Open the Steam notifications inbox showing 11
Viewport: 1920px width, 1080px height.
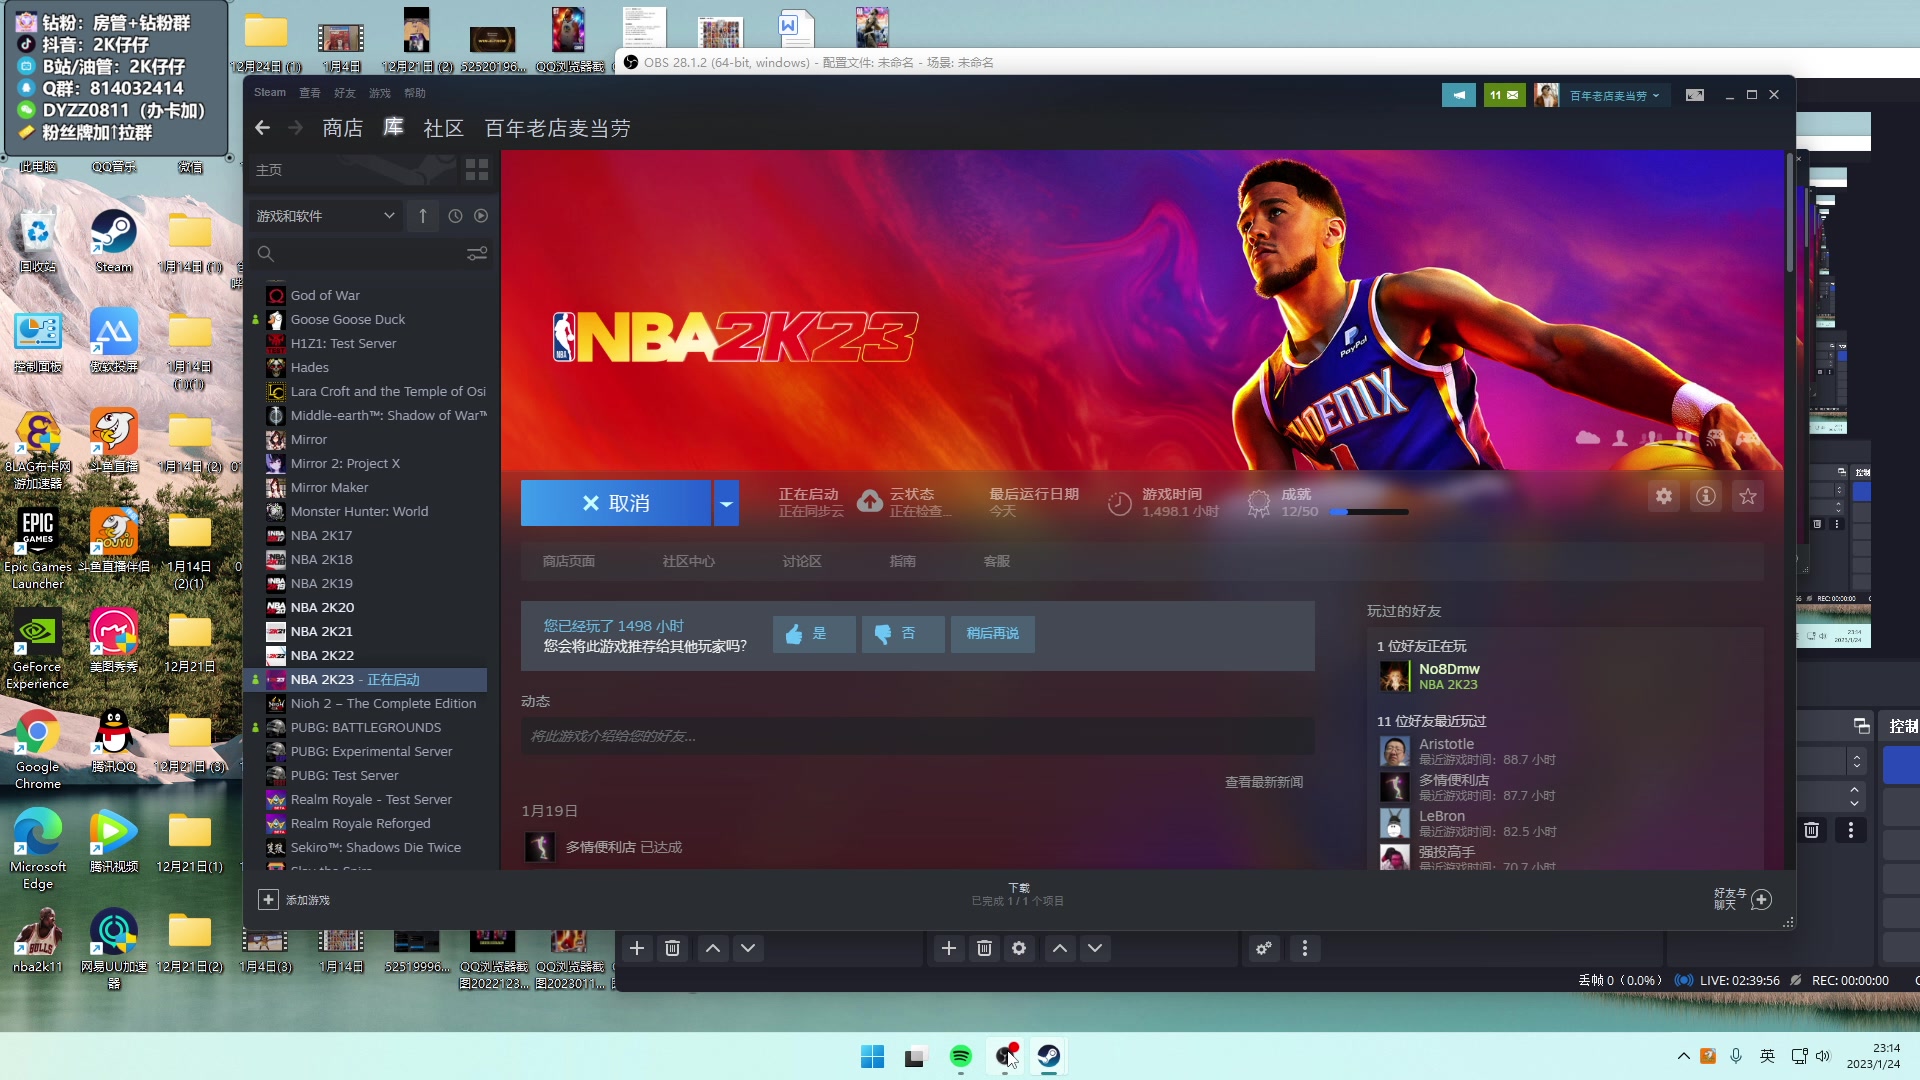[x=1504, y=95]
